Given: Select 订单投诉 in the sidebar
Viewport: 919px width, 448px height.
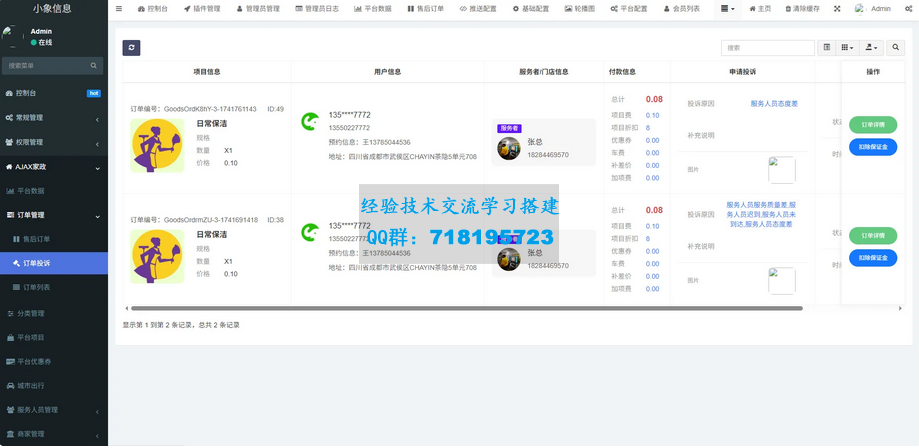Looking at the screenshot, I should [x=54, y=263].
